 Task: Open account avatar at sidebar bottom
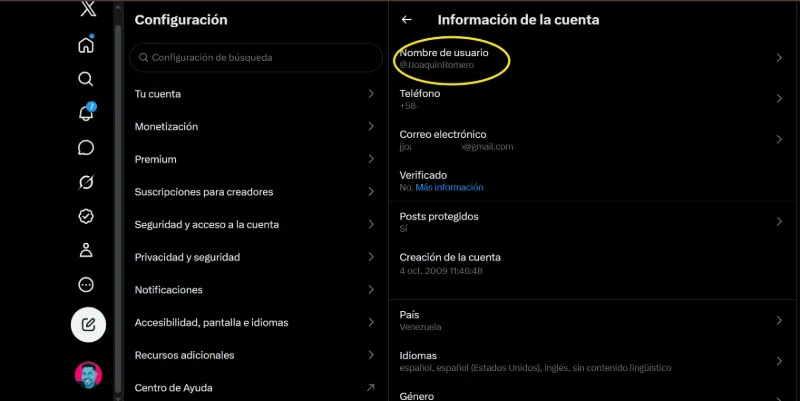click(x=88, y=375)
